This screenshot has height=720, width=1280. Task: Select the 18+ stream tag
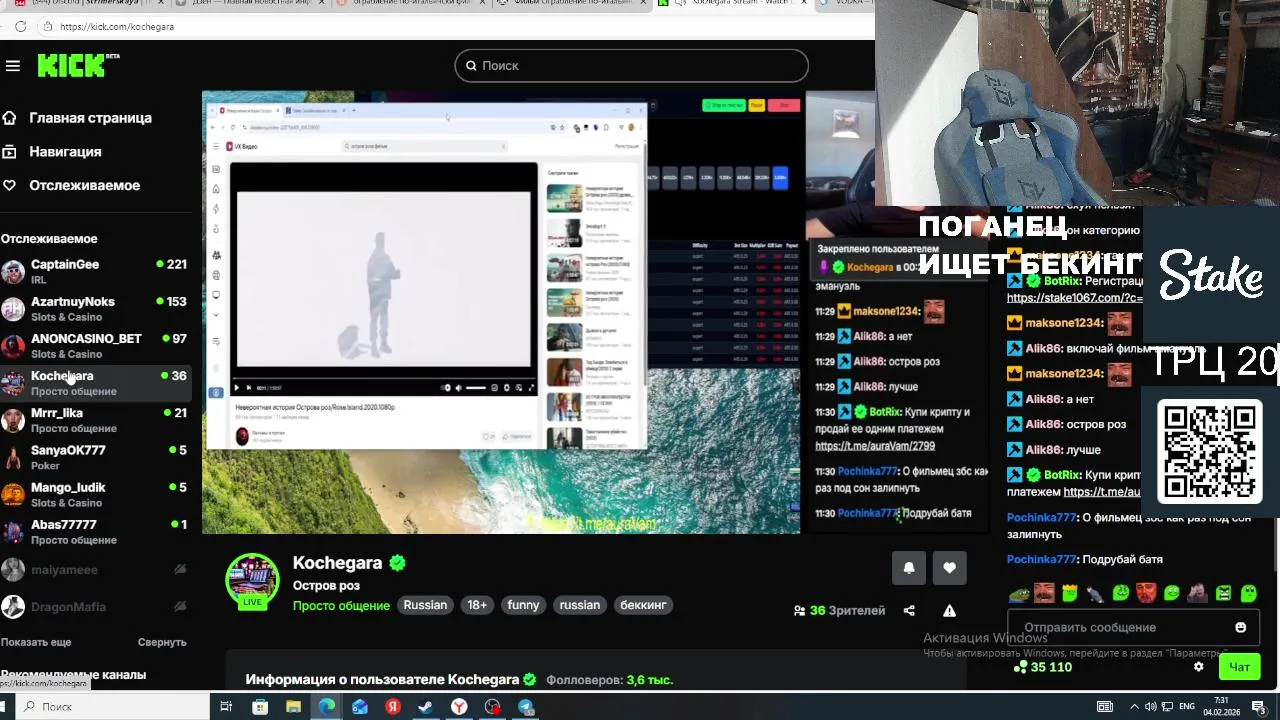pyautogui.click(x=477, y=605)
